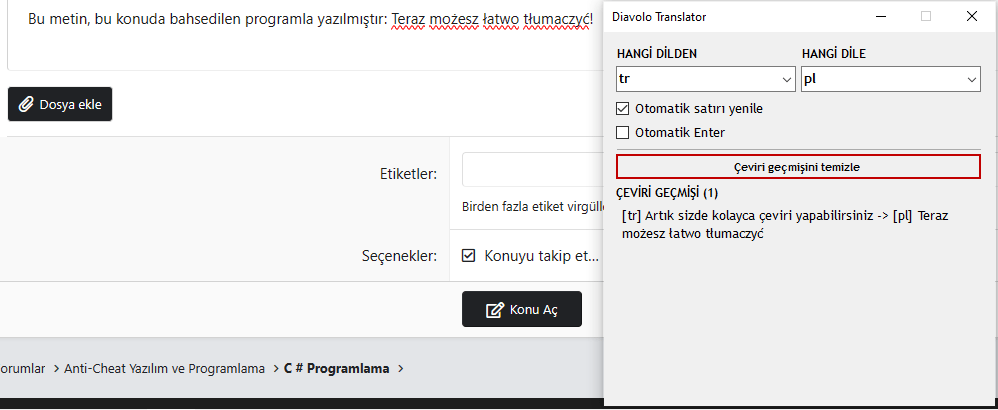Close the Diavolo Translator window
The width and height of the screenshot is (998, 410).
(x=972, y=17)
